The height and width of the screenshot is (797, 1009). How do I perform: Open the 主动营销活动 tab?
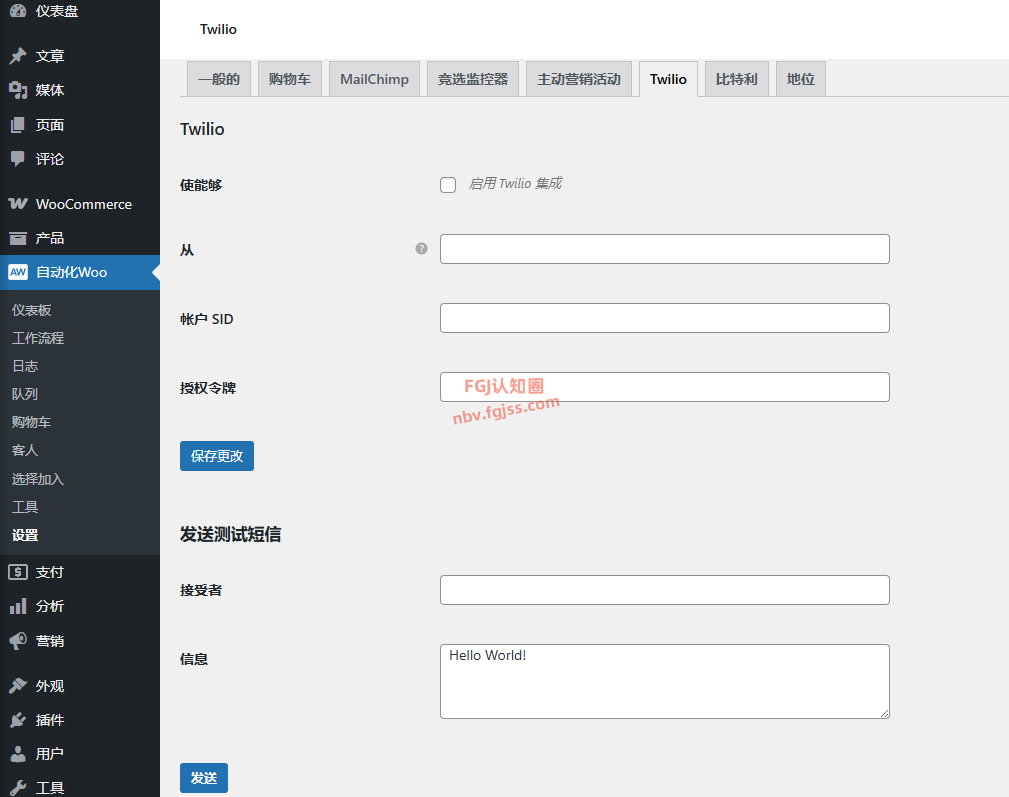tap(579, 79)
